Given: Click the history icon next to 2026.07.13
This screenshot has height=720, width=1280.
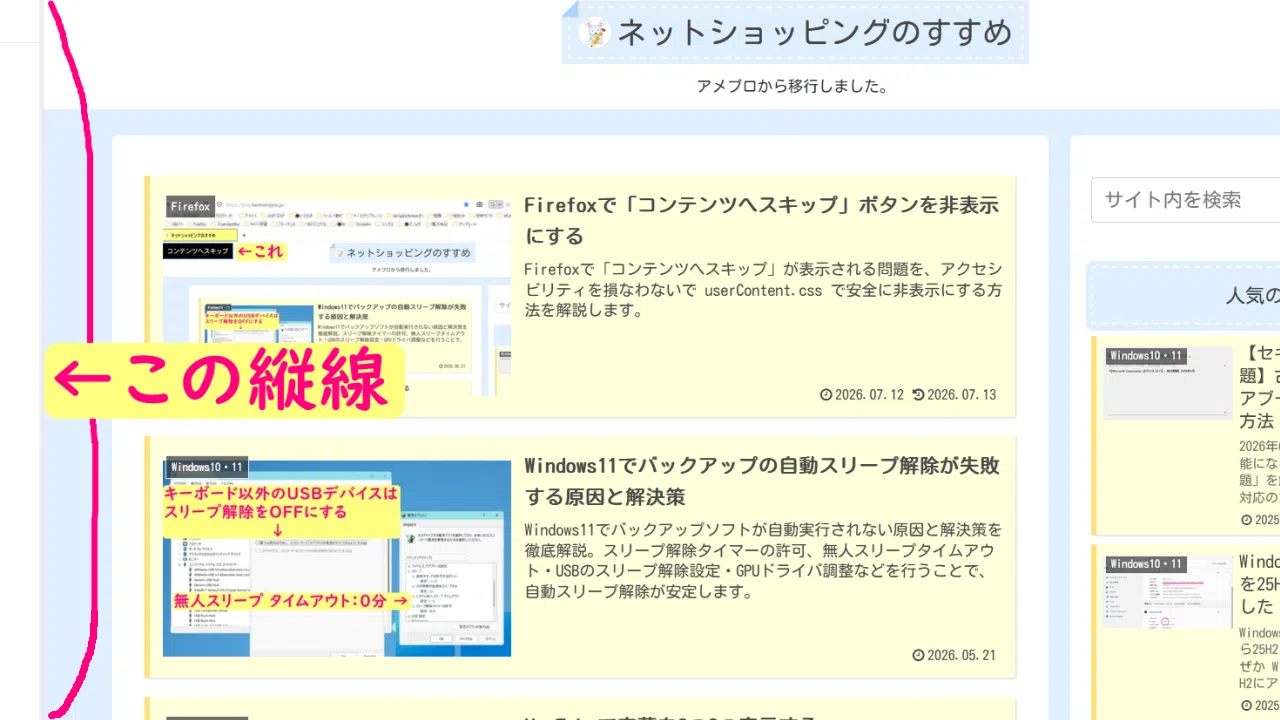Looking at the screenshot, I should 919,395.
